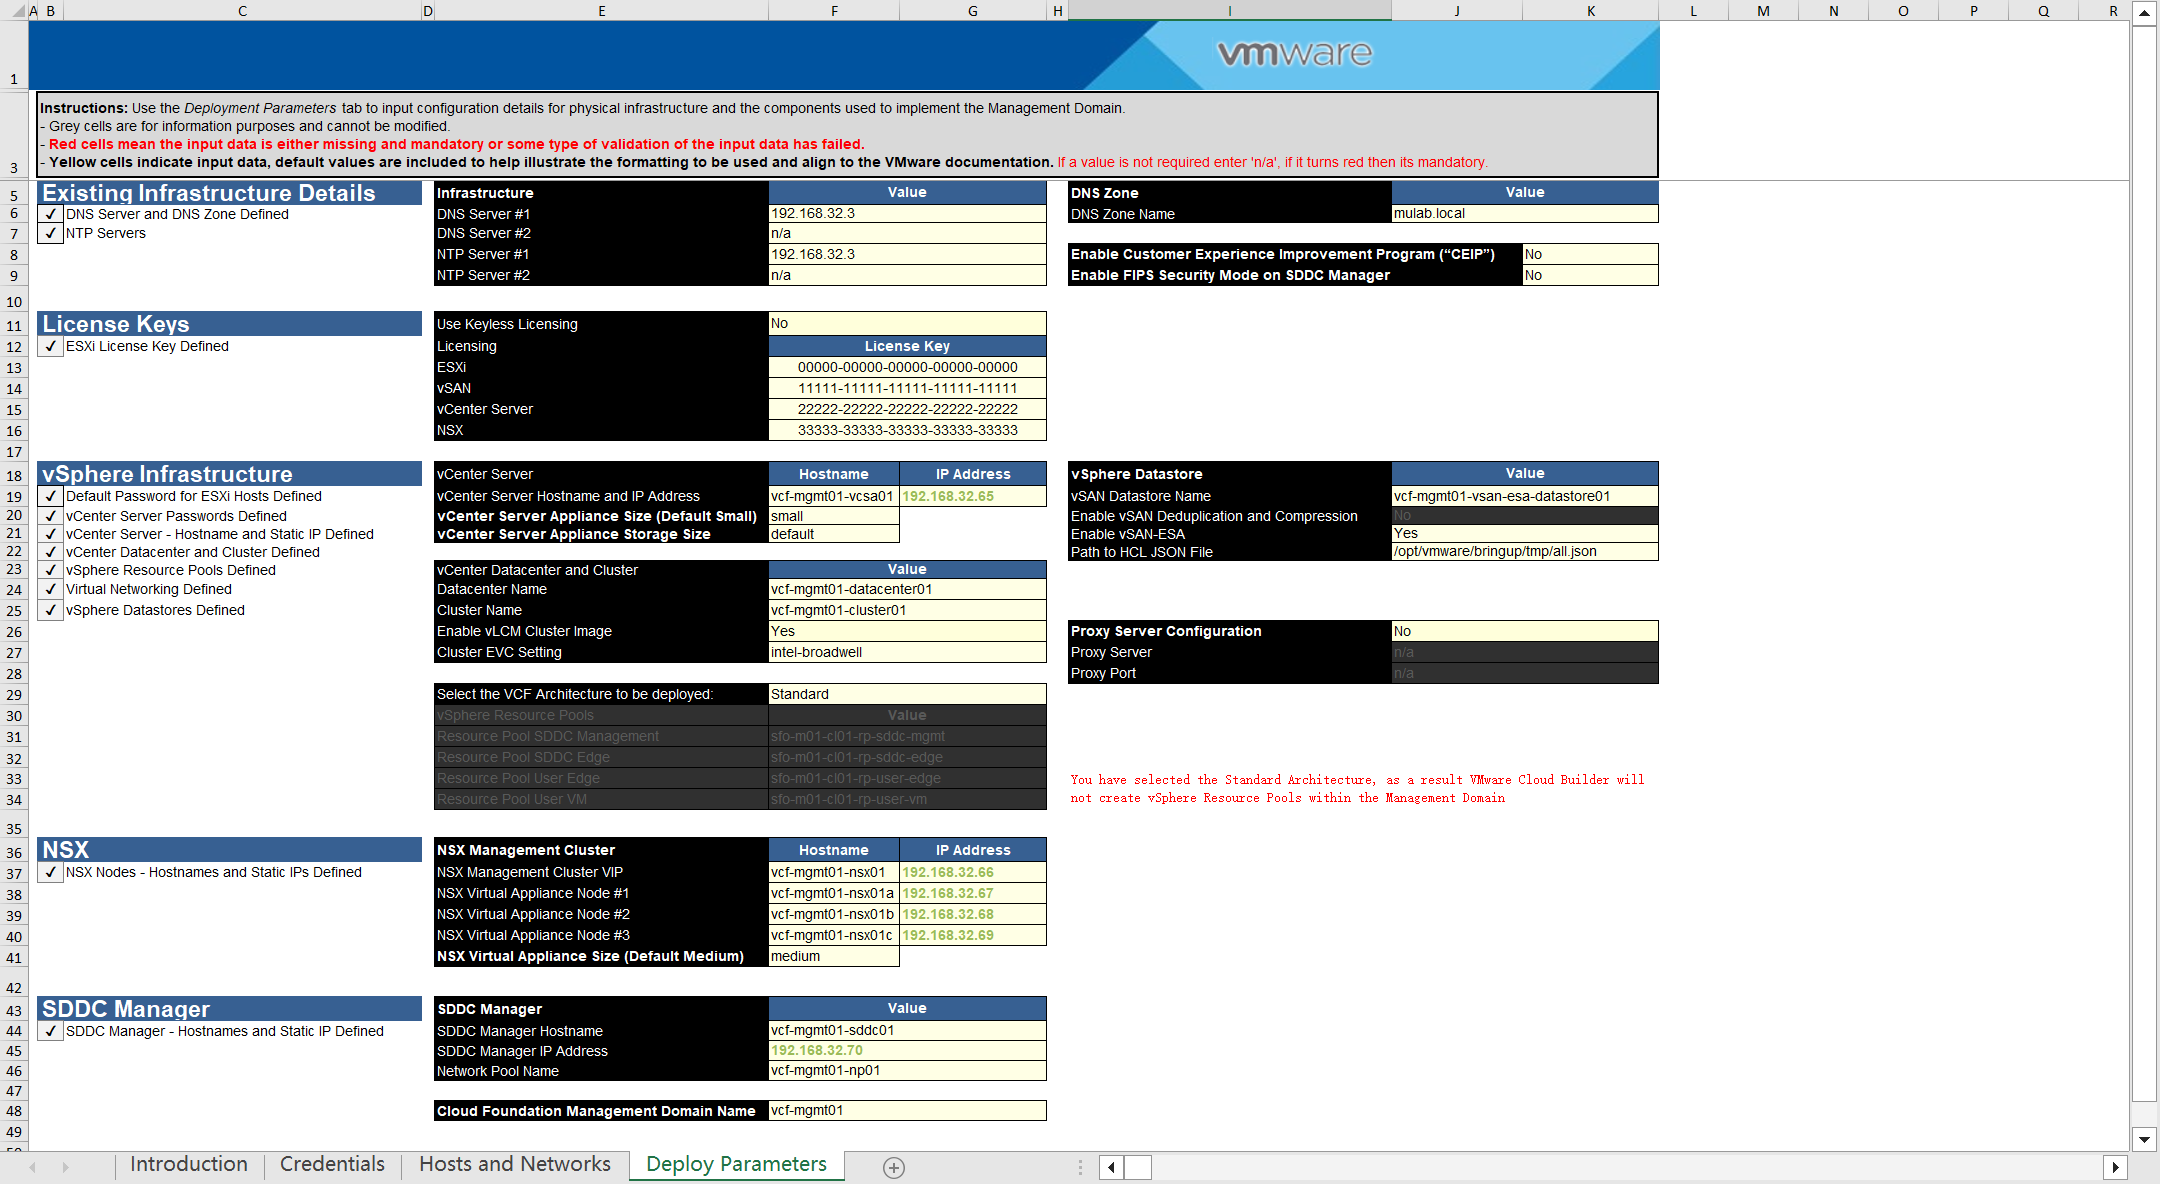Click DNS Zone Name mulab.local cell
This screenshot has height=1184, width=2160.
[1525, 213]
